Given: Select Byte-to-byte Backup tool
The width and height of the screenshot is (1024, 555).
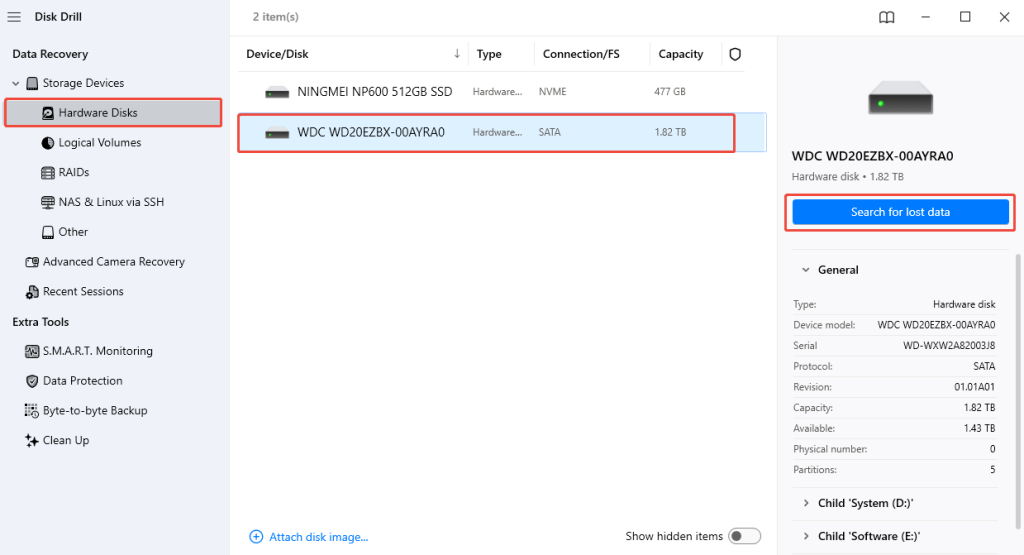Looking at the screenshot, I should [x=94, y=411].
